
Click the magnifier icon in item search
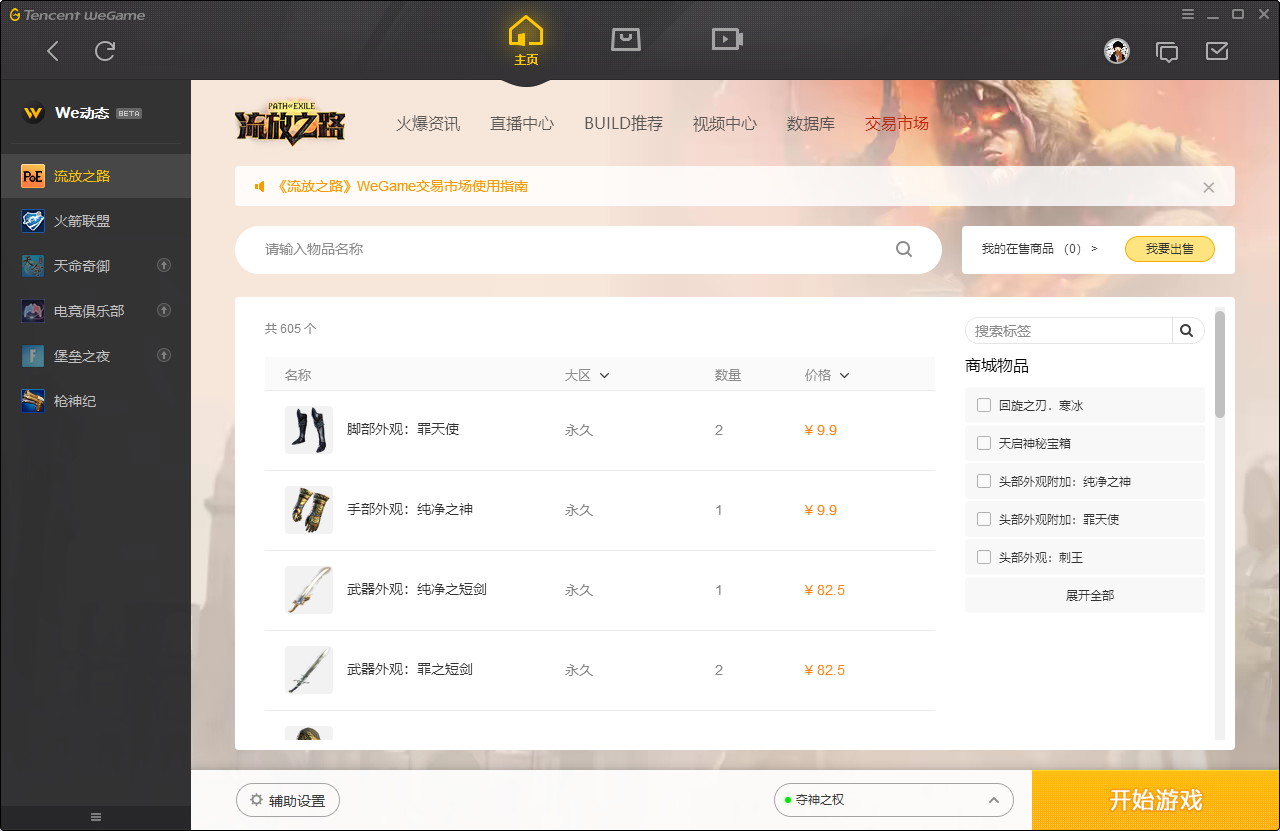tap(904, 249)
